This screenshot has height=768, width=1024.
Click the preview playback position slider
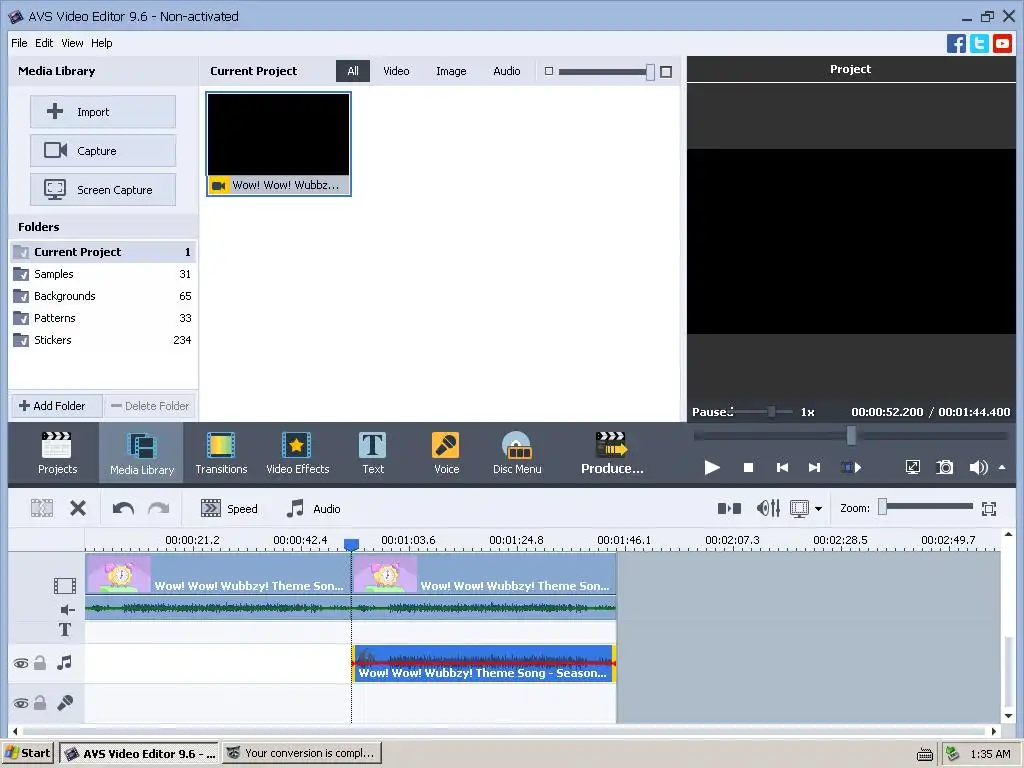[x=851, y=436]
